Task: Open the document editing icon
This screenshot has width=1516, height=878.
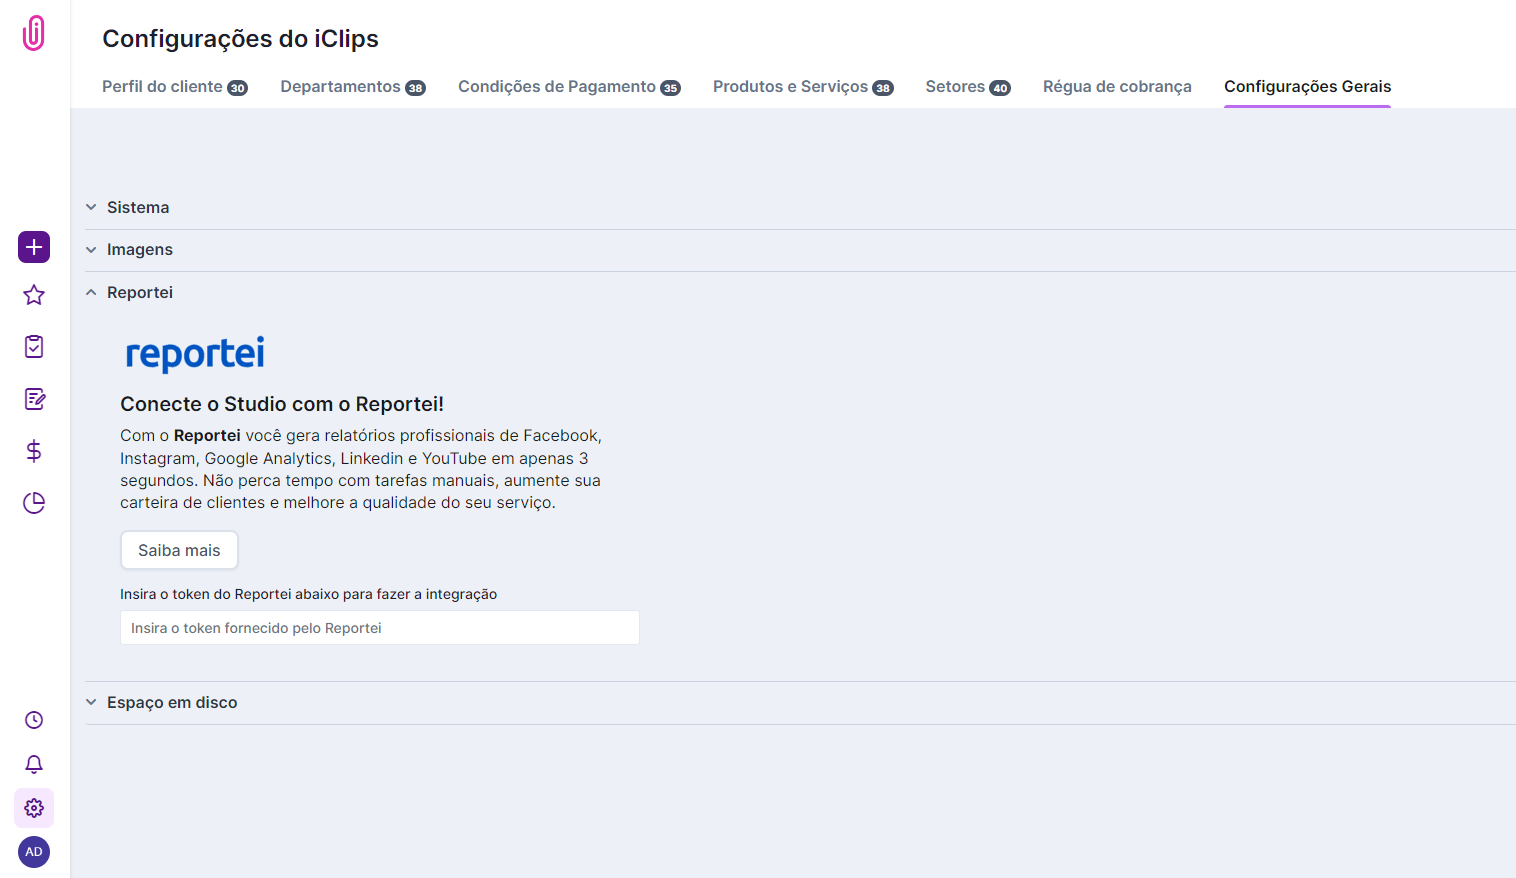Action: point(33,399)
